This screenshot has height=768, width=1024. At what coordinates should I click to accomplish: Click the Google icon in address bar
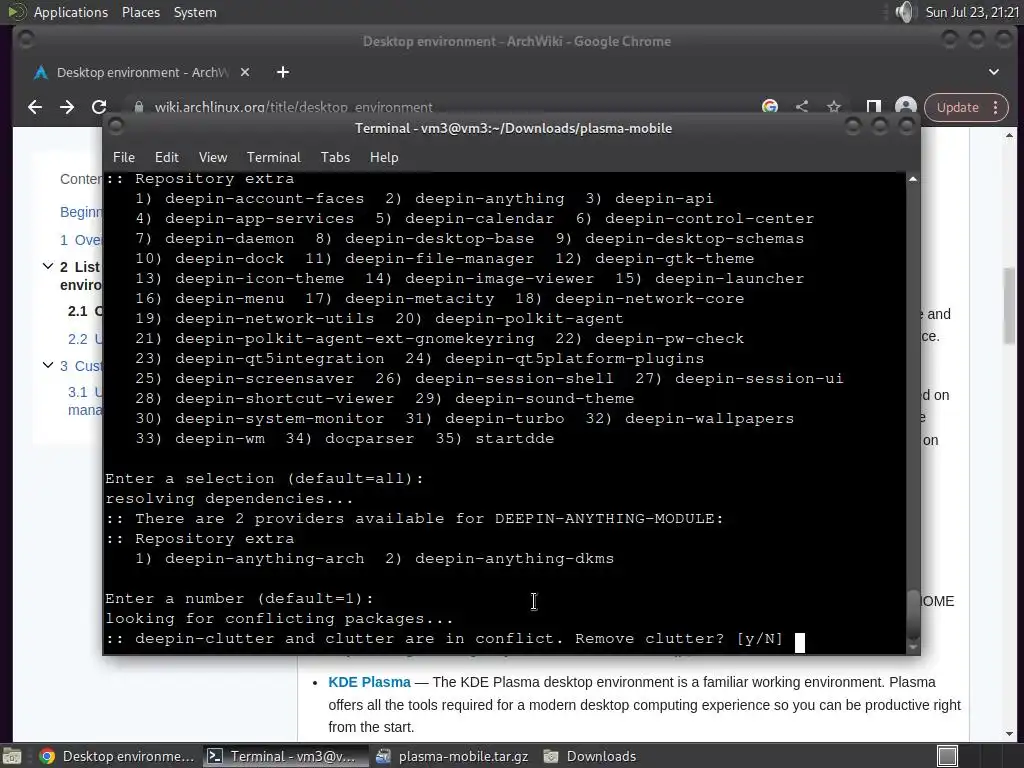[x=770, y=106]
